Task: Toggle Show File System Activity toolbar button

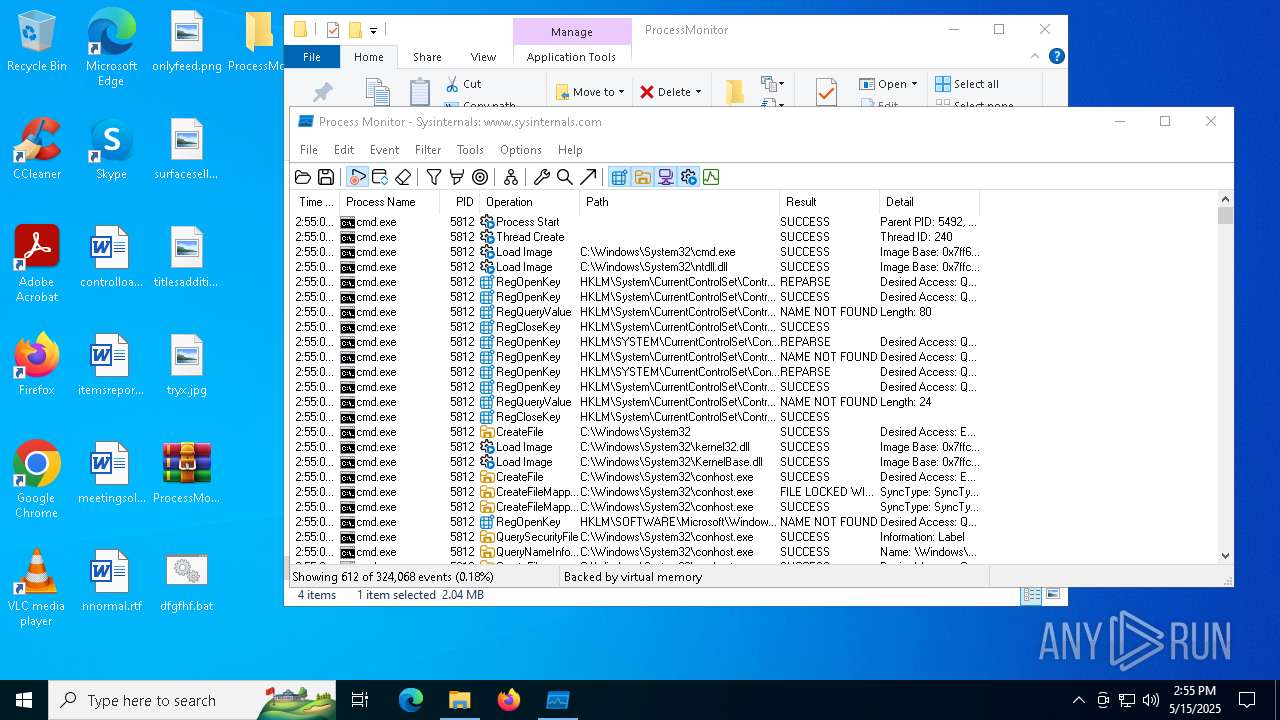Action: click(x=642, y=177)
